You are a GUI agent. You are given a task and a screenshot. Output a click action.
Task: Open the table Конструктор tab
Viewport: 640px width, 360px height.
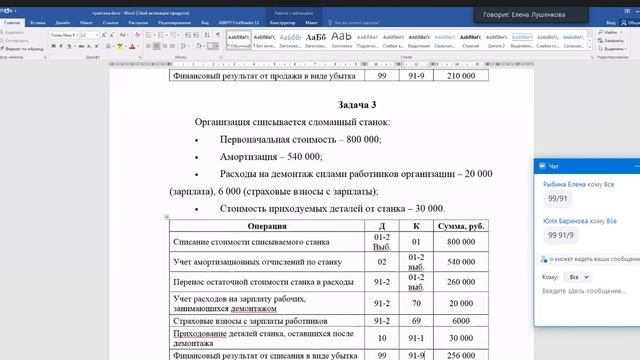pos(282,22)
